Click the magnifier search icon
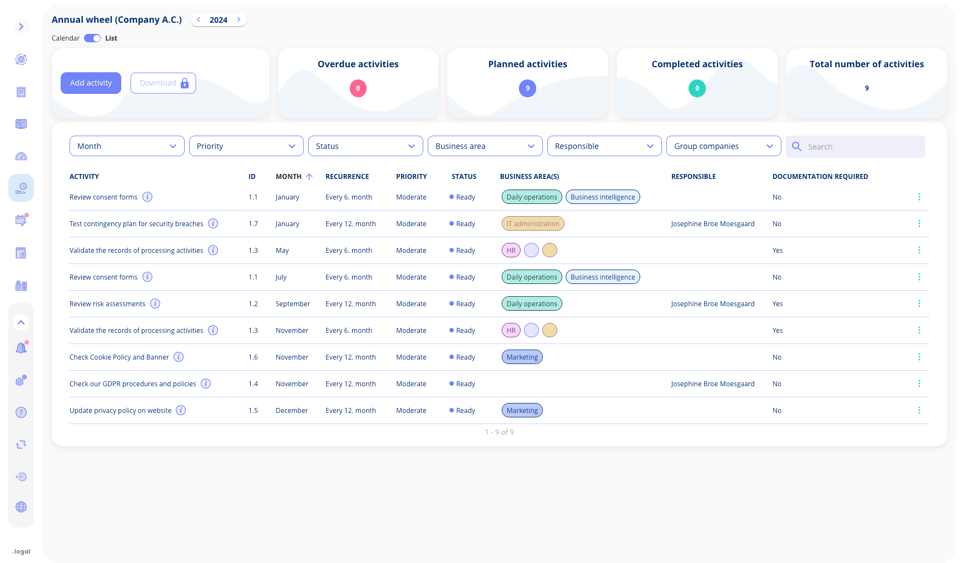960x563 pixels. 797,147
